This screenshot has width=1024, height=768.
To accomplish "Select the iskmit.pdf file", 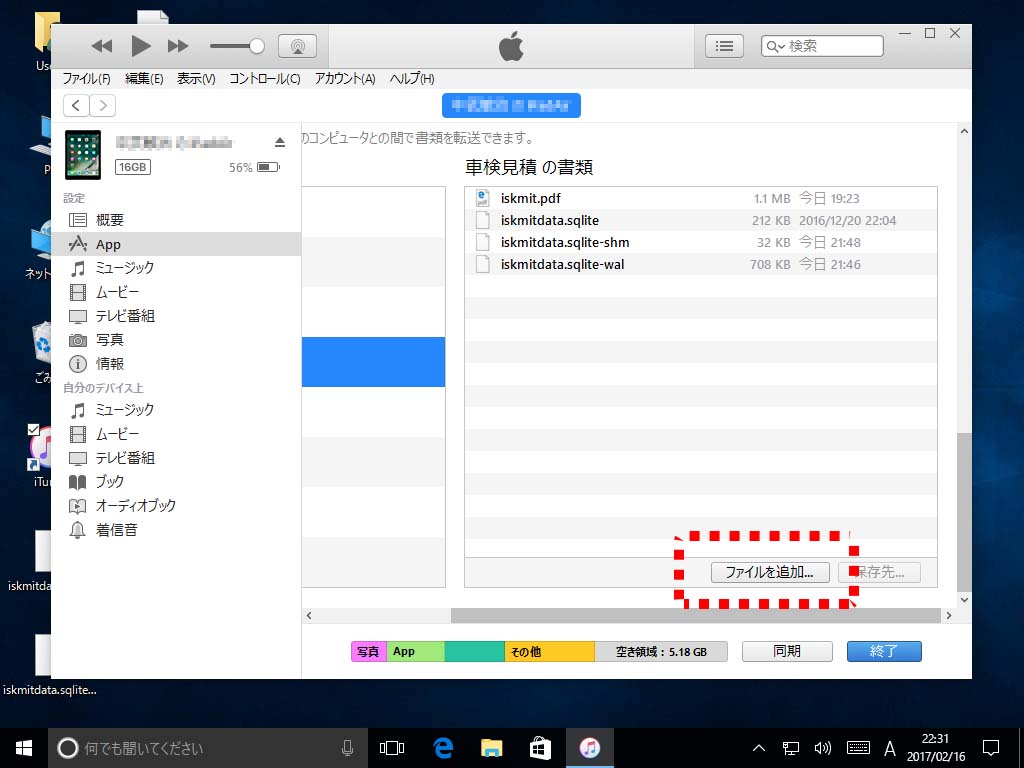I will [x=531, y=199].
